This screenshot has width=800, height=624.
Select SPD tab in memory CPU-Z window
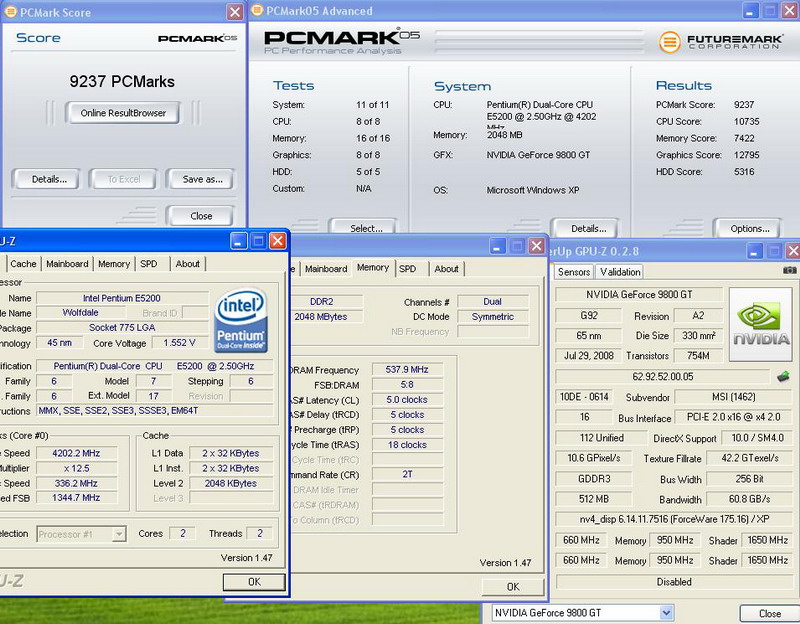coord(407,269)
